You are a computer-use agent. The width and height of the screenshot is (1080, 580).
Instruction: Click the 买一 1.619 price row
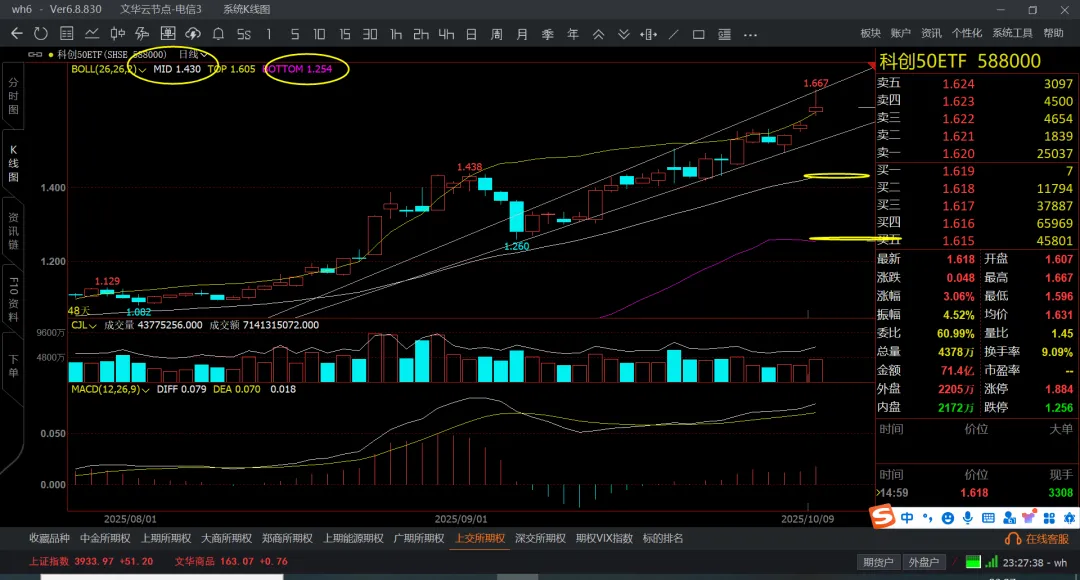[x=975, y=171]
